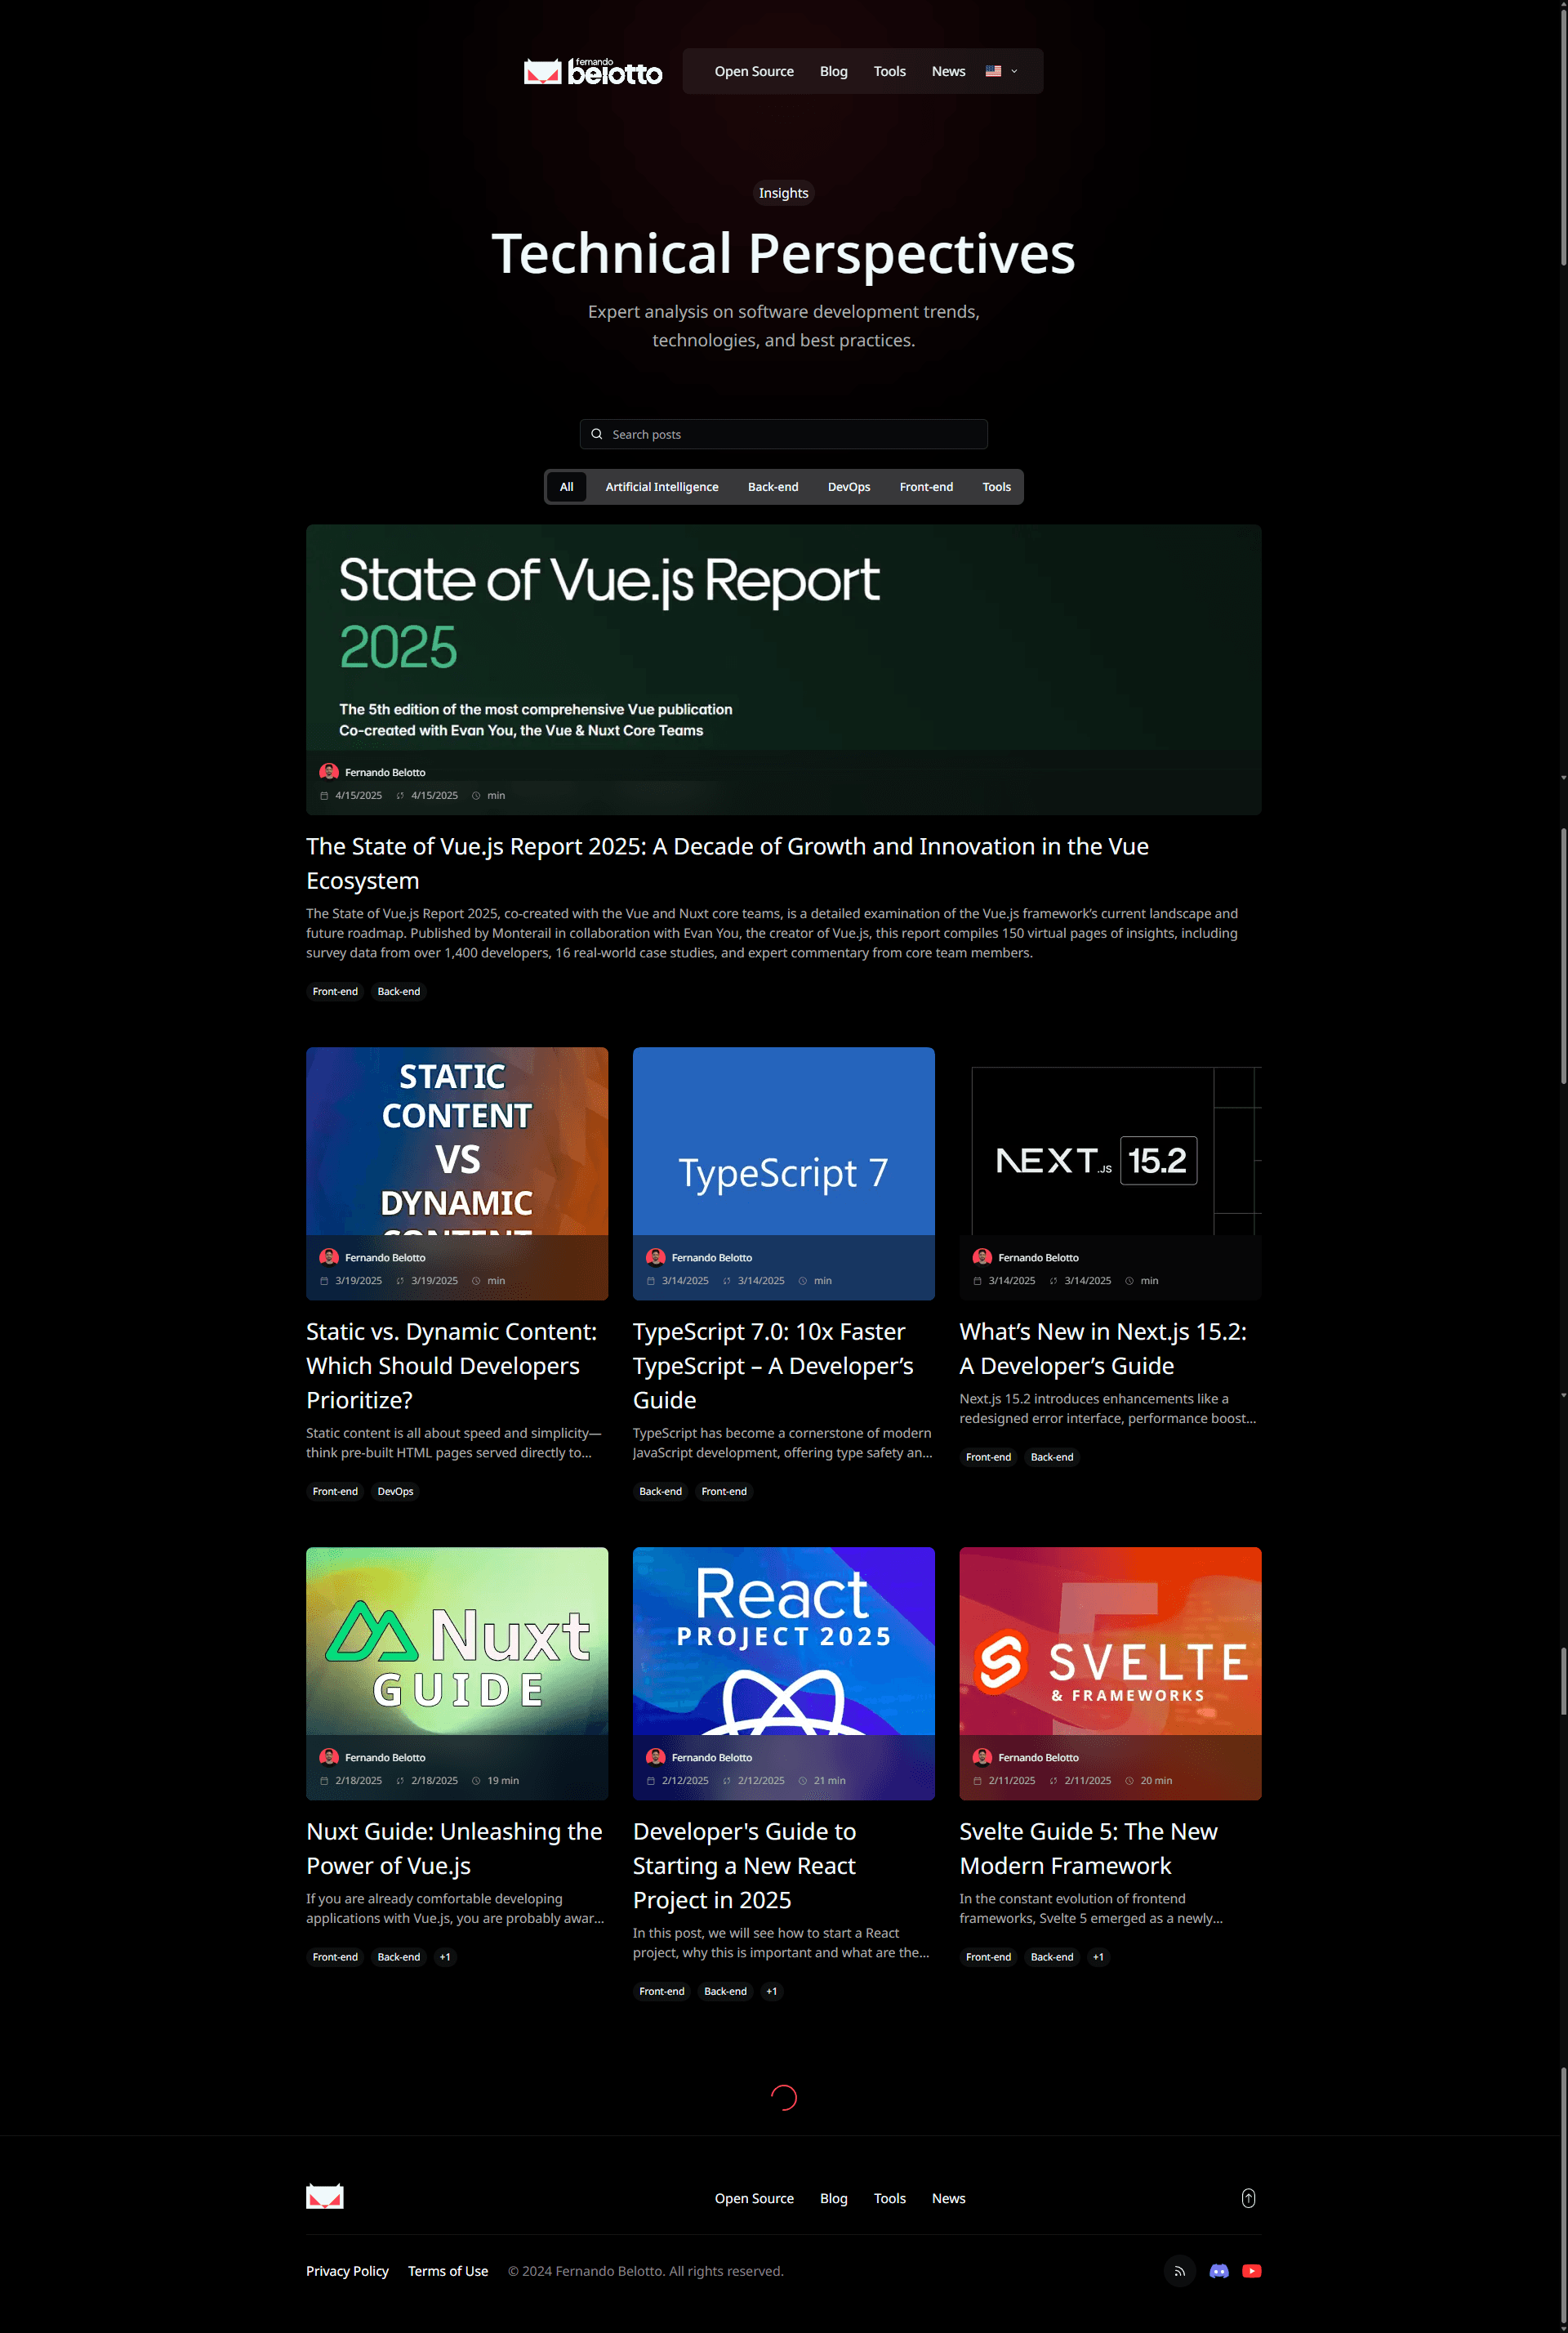Click the author avatar on the Vue.js Report card
The width and height of the screenshot is (1568, 2333).
point(328,772)
